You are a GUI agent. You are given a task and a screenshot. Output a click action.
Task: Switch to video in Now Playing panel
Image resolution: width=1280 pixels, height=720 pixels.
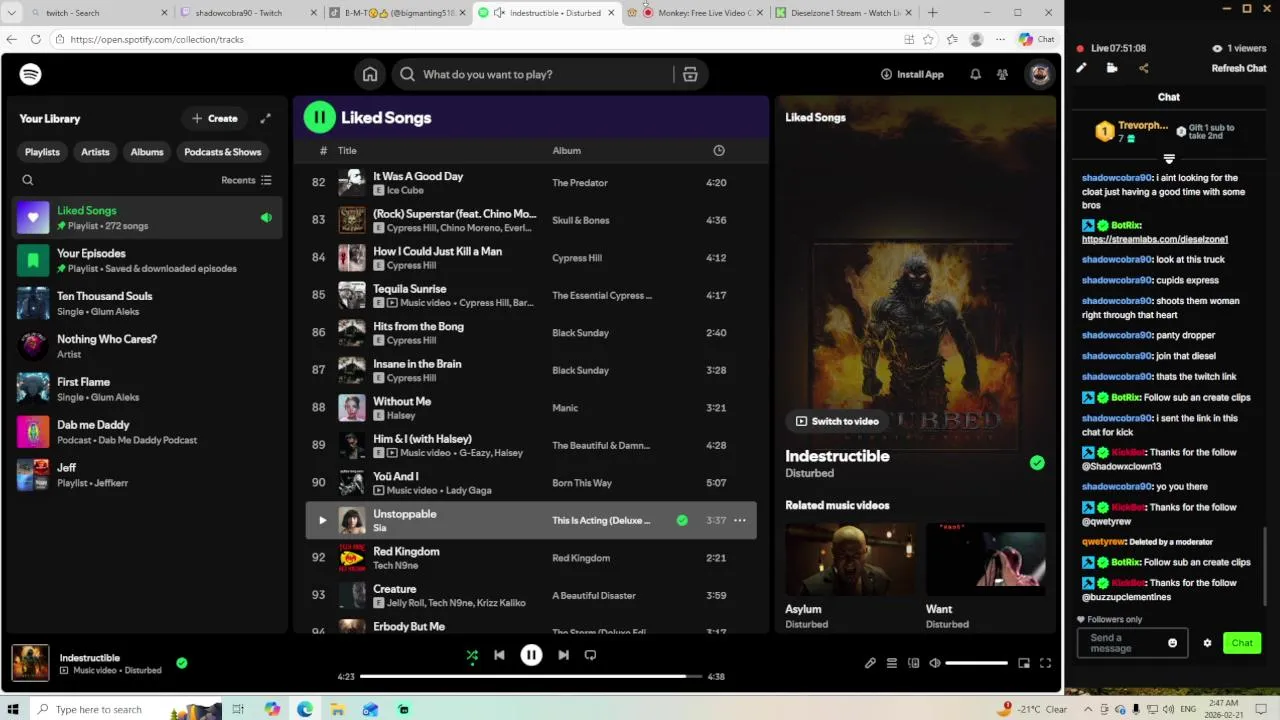point(837,421)
